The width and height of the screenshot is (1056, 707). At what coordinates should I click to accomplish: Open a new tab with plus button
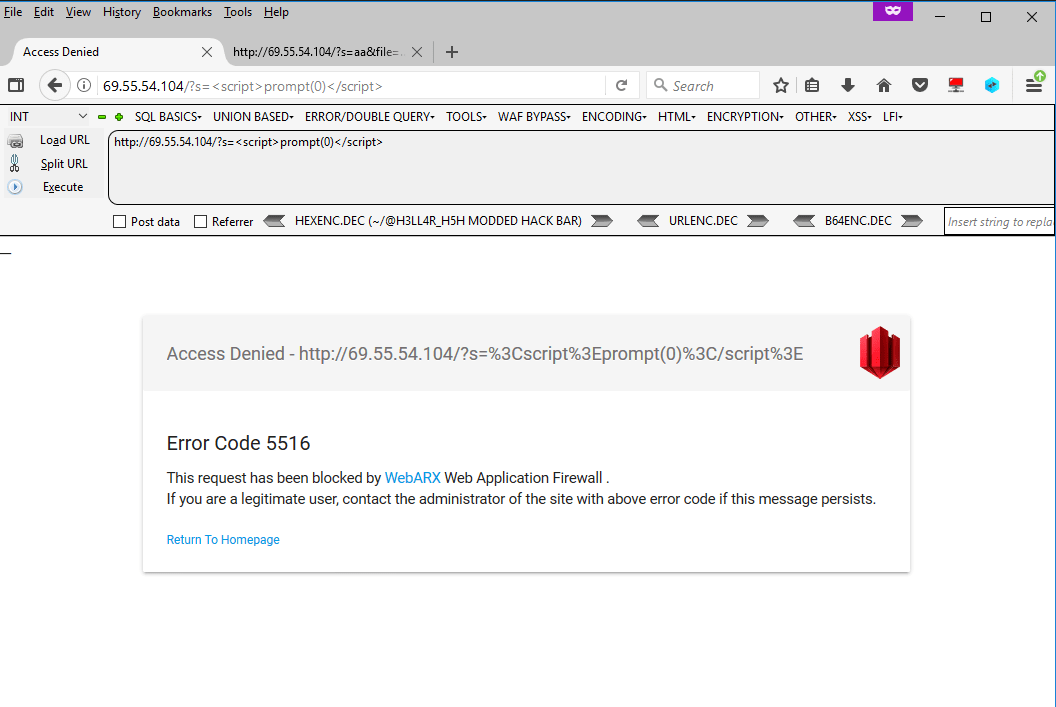pos(452,52)
